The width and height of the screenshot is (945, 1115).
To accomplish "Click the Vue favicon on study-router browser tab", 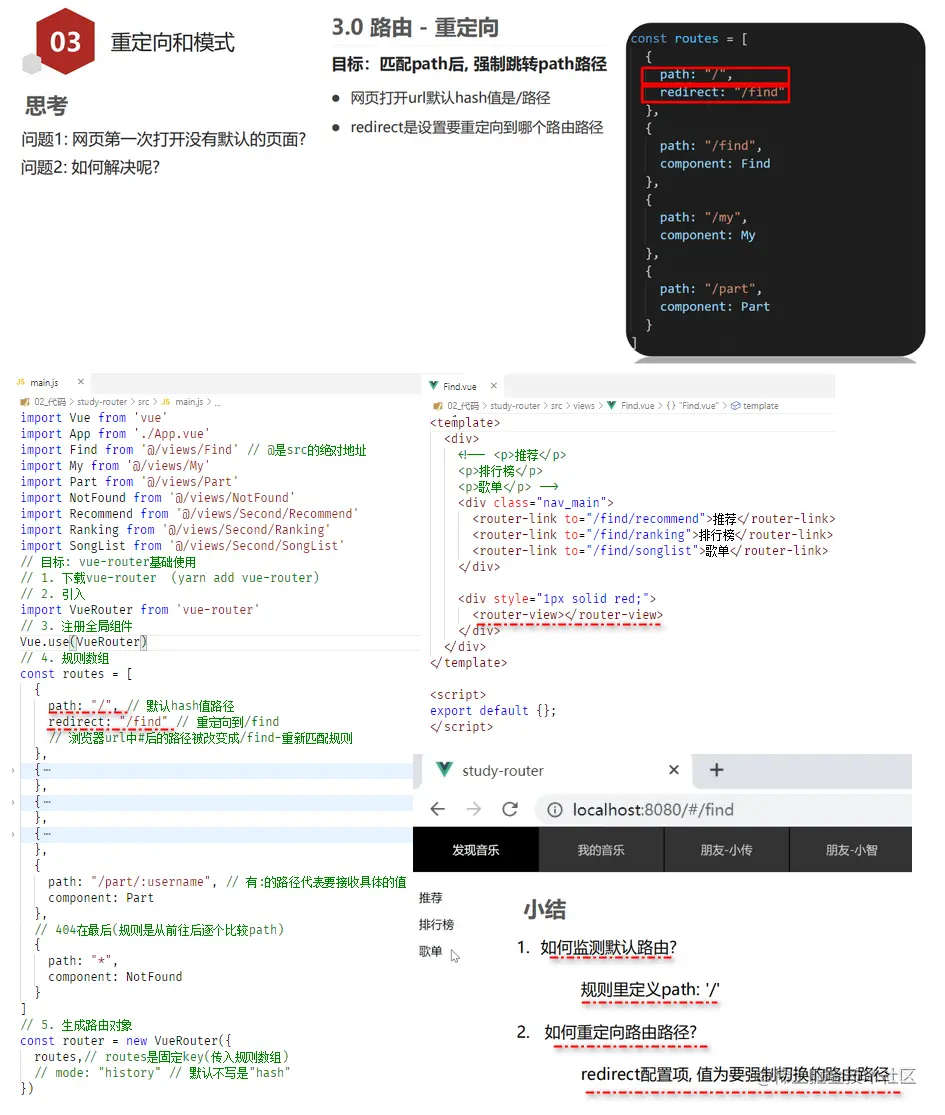I will tap(444, 769).
